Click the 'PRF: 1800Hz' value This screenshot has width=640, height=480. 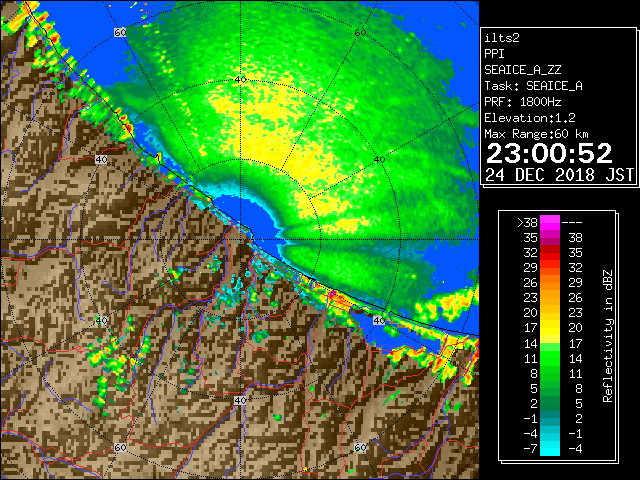coord(522,102)
